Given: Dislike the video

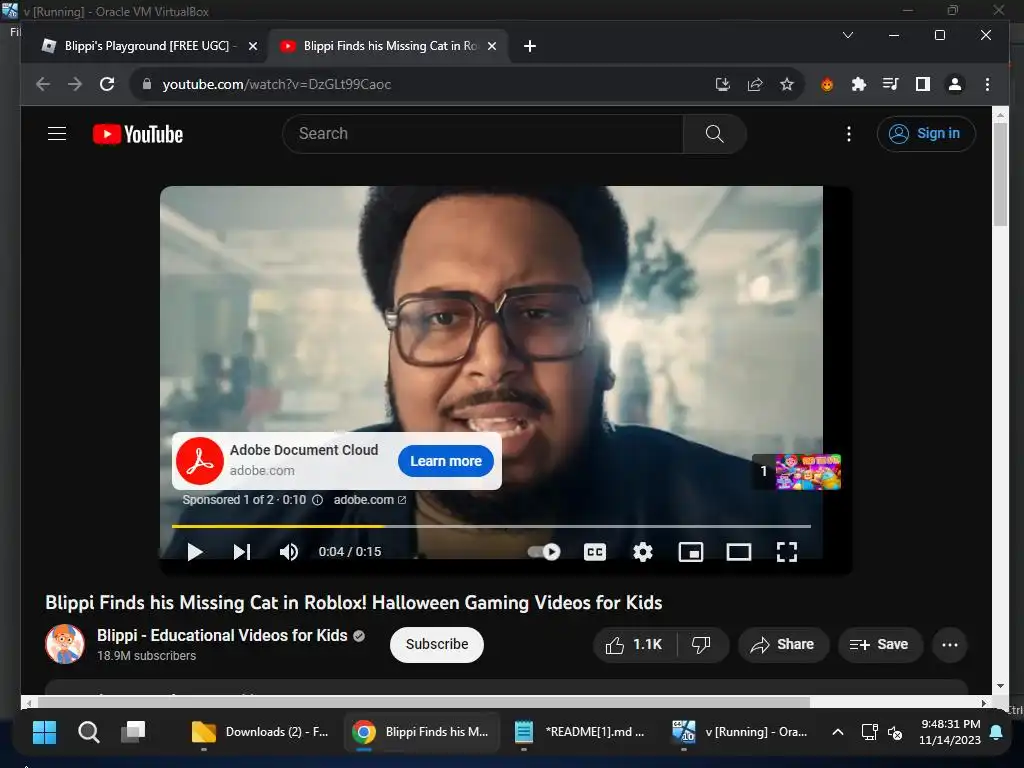Looking at the screenshot, I should click(x=701, y=645).
